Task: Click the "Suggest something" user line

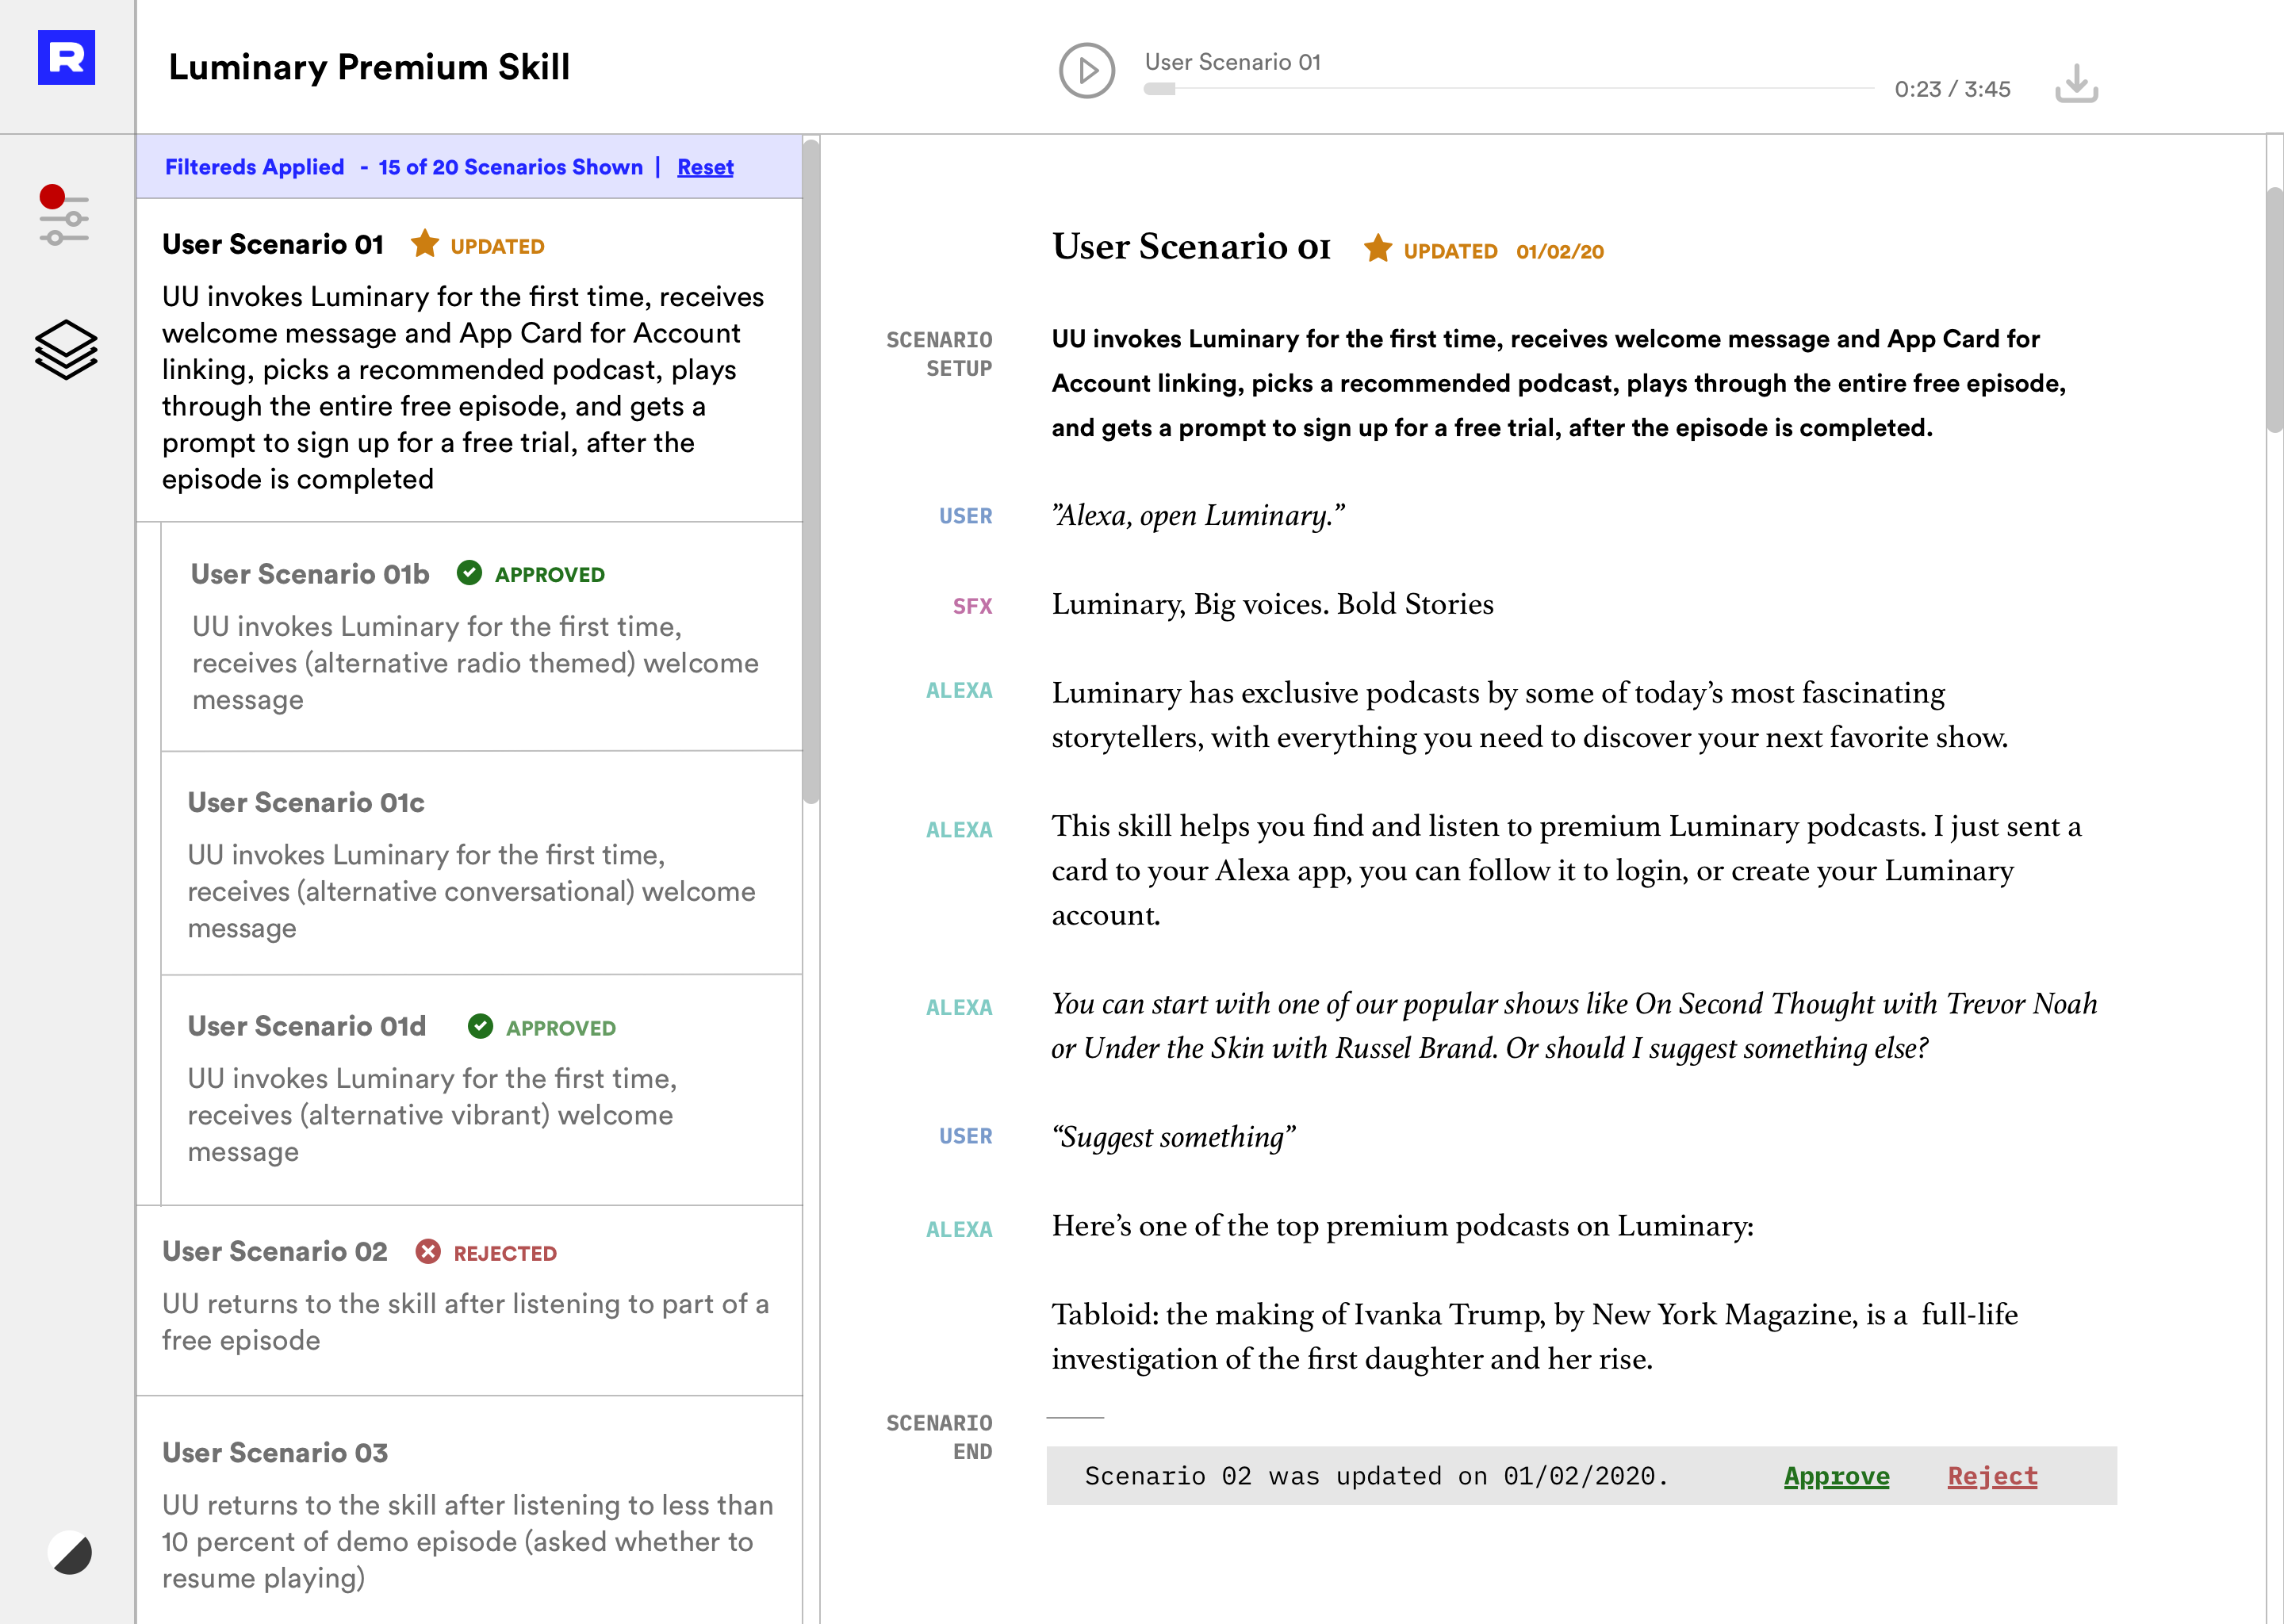Action: [1173, 1137]
